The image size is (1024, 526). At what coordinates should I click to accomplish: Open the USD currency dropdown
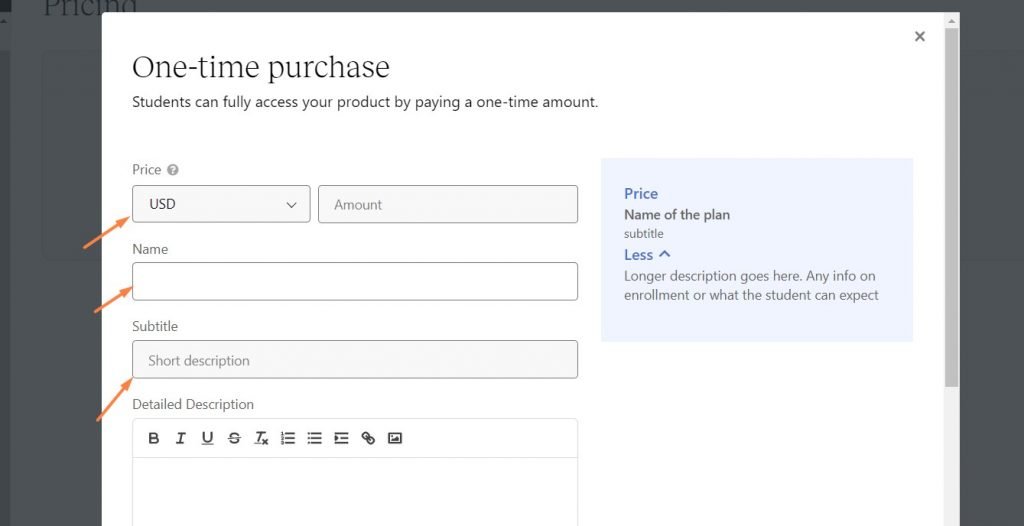pos(221,204)
